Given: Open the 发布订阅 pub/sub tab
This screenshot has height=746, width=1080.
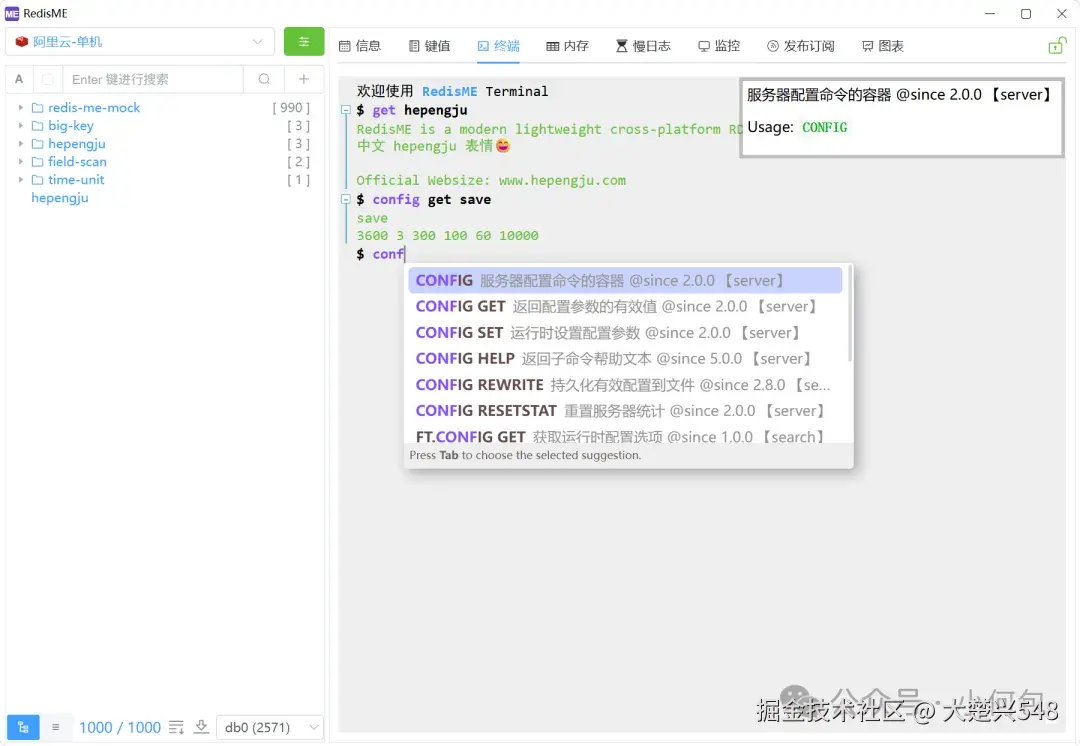Looking at the screenshot, I should 801,46.
